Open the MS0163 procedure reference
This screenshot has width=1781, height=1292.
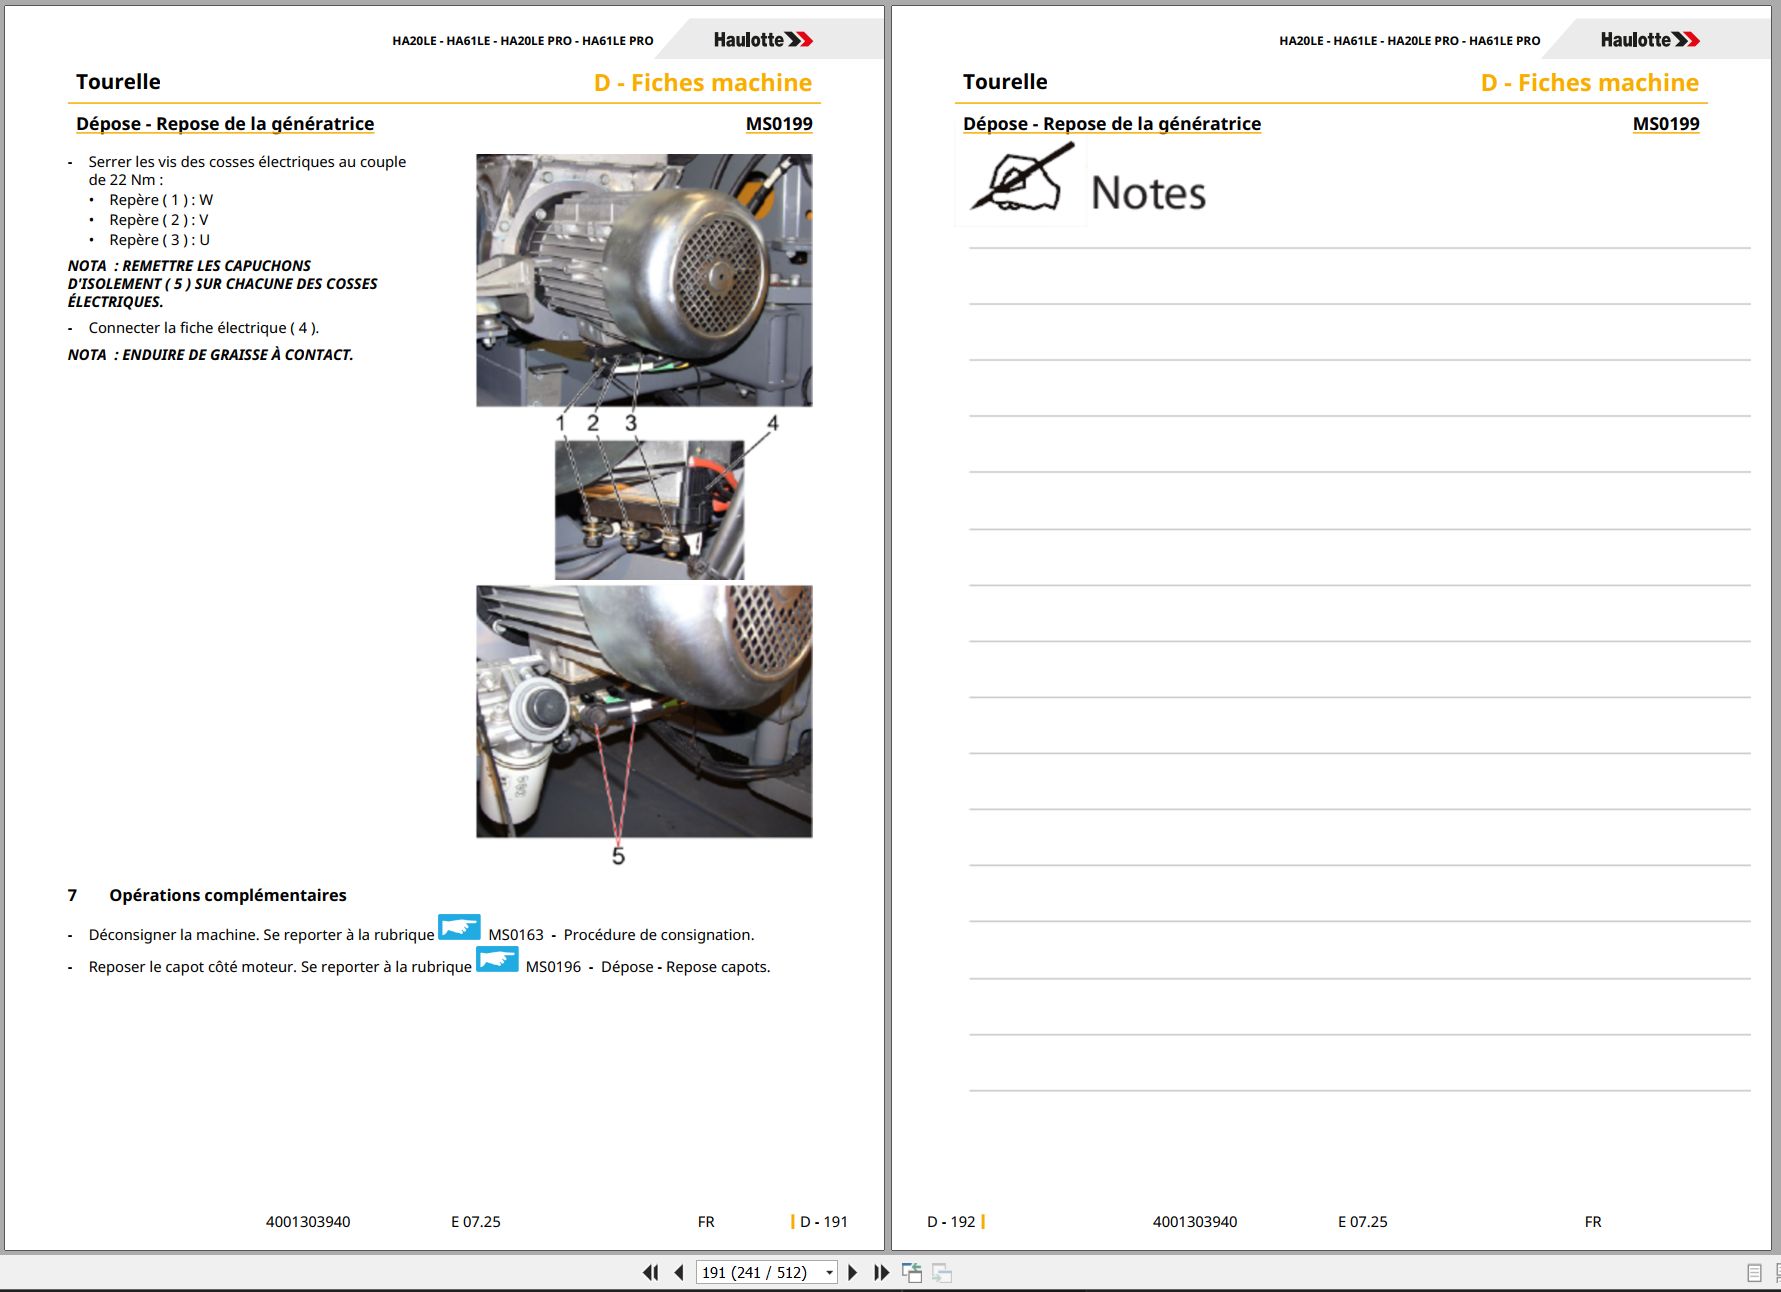pos(621,935)
